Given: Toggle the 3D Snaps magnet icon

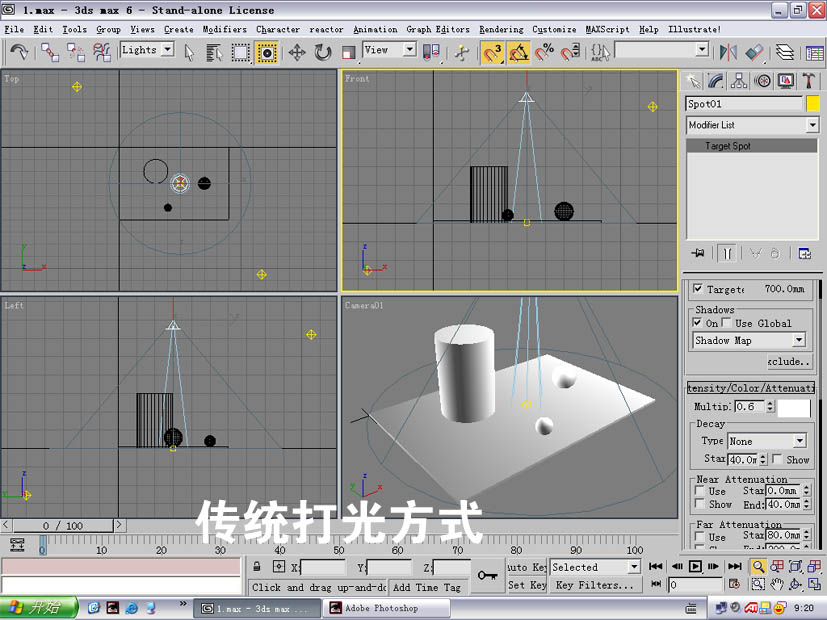Looking at the screenshot, I should [x=492, y=52].
